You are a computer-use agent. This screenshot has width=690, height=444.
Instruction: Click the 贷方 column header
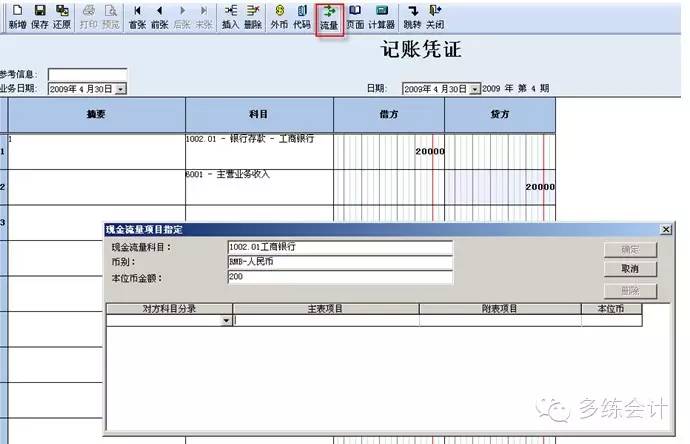pyautogui.click(x=500, y=114)
